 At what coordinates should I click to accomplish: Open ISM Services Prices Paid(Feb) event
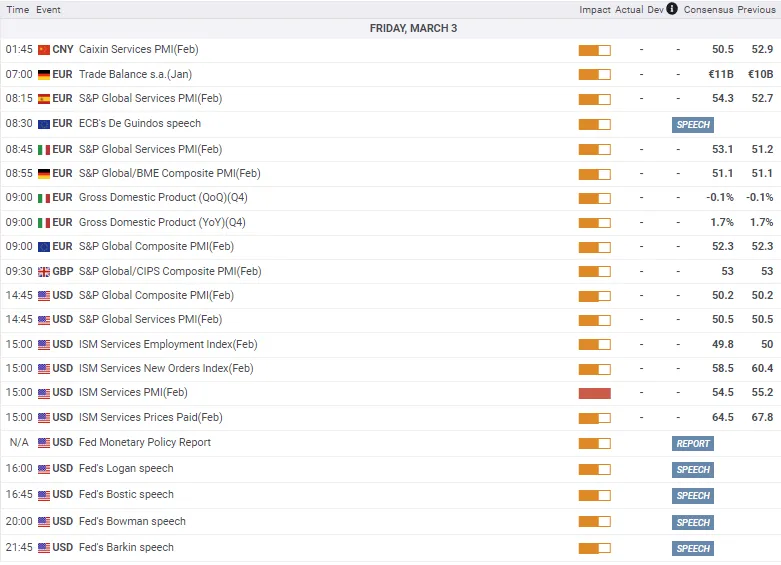150,417
